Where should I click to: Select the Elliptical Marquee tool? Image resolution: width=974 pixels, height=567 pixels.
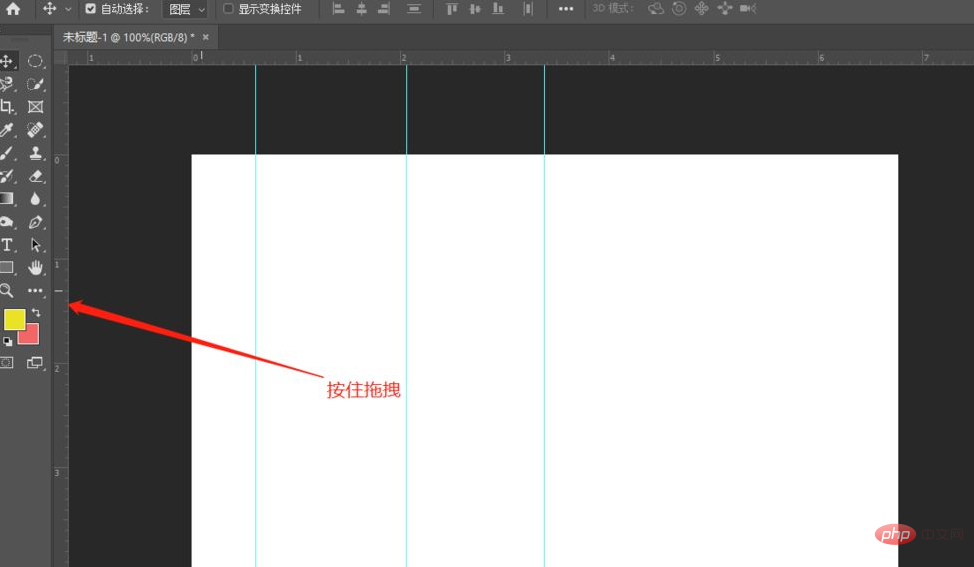click(x=35, y=61)
